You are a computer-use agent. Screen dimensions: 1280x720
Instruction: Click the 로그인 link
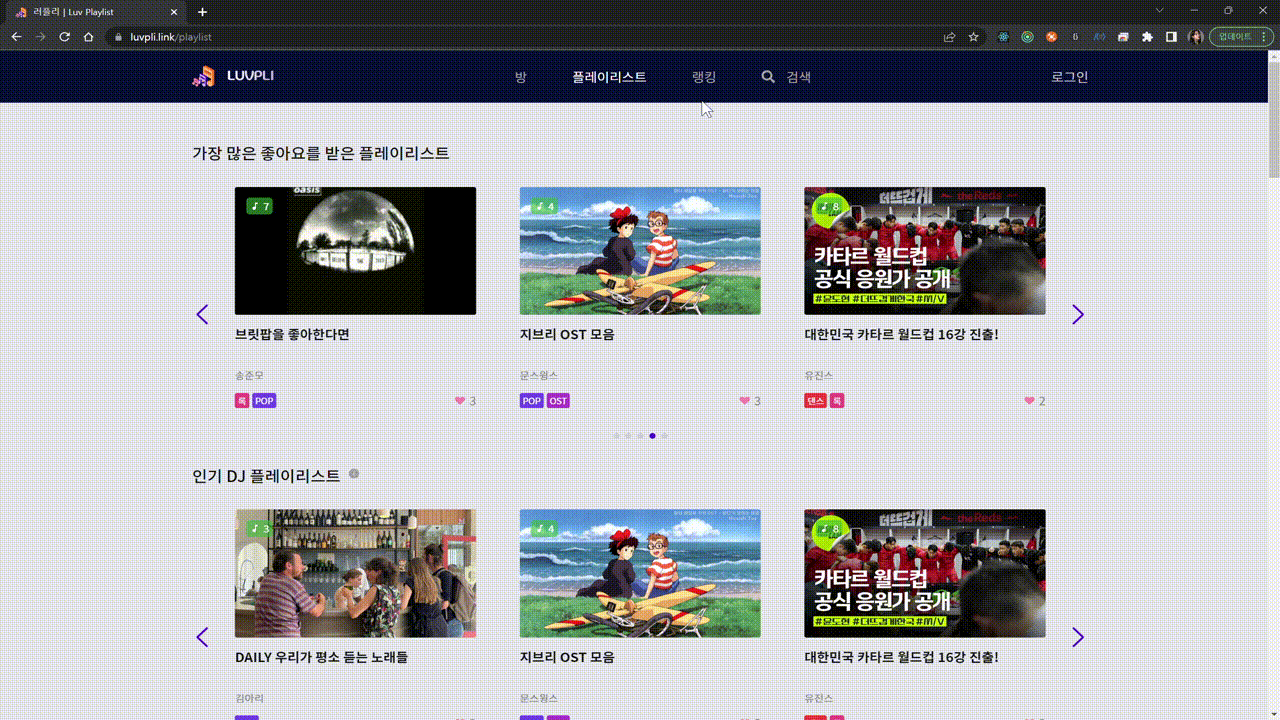point(1069,77)
